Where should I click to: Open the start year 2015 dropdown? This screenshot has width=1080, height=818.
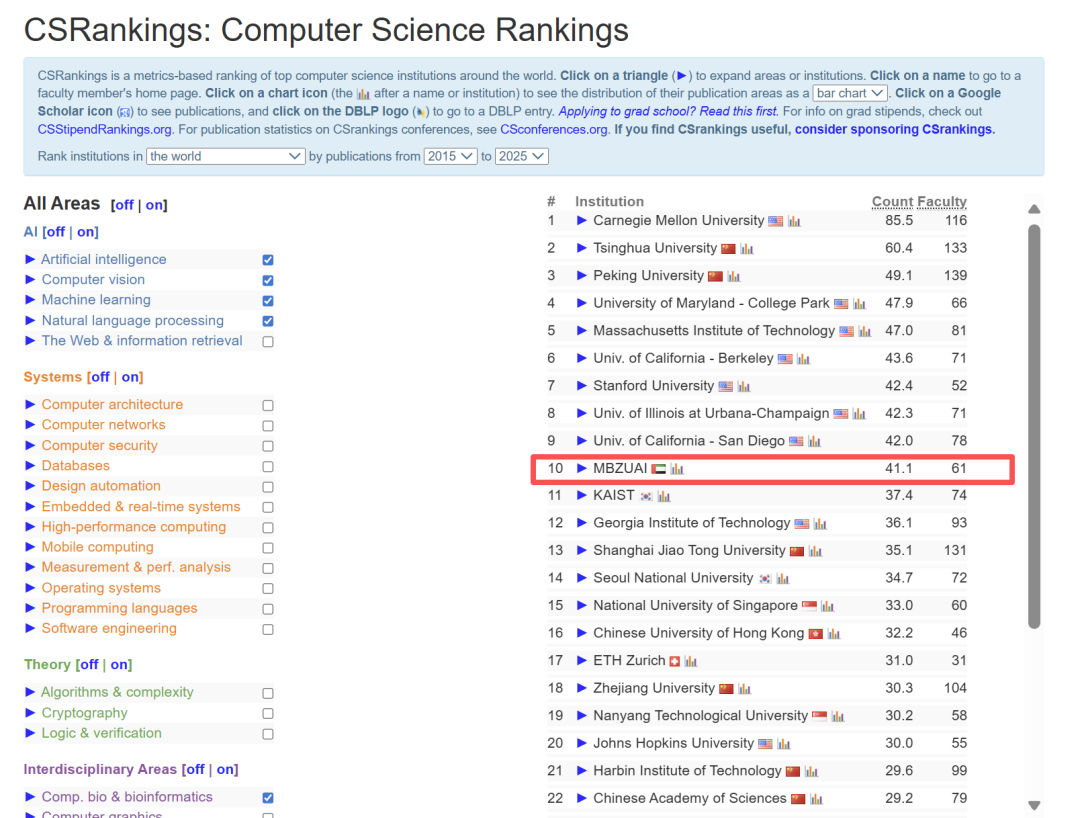450,156
